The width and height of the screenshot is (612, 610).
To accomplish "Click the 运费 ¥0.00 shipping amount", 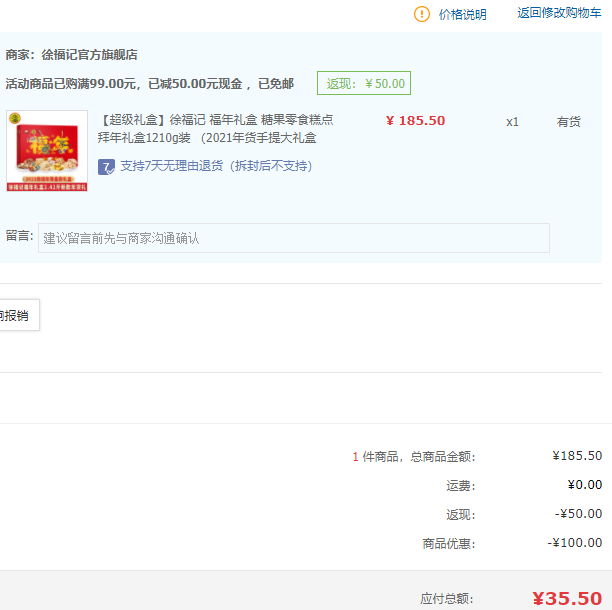I will click(x=584, y=485).
